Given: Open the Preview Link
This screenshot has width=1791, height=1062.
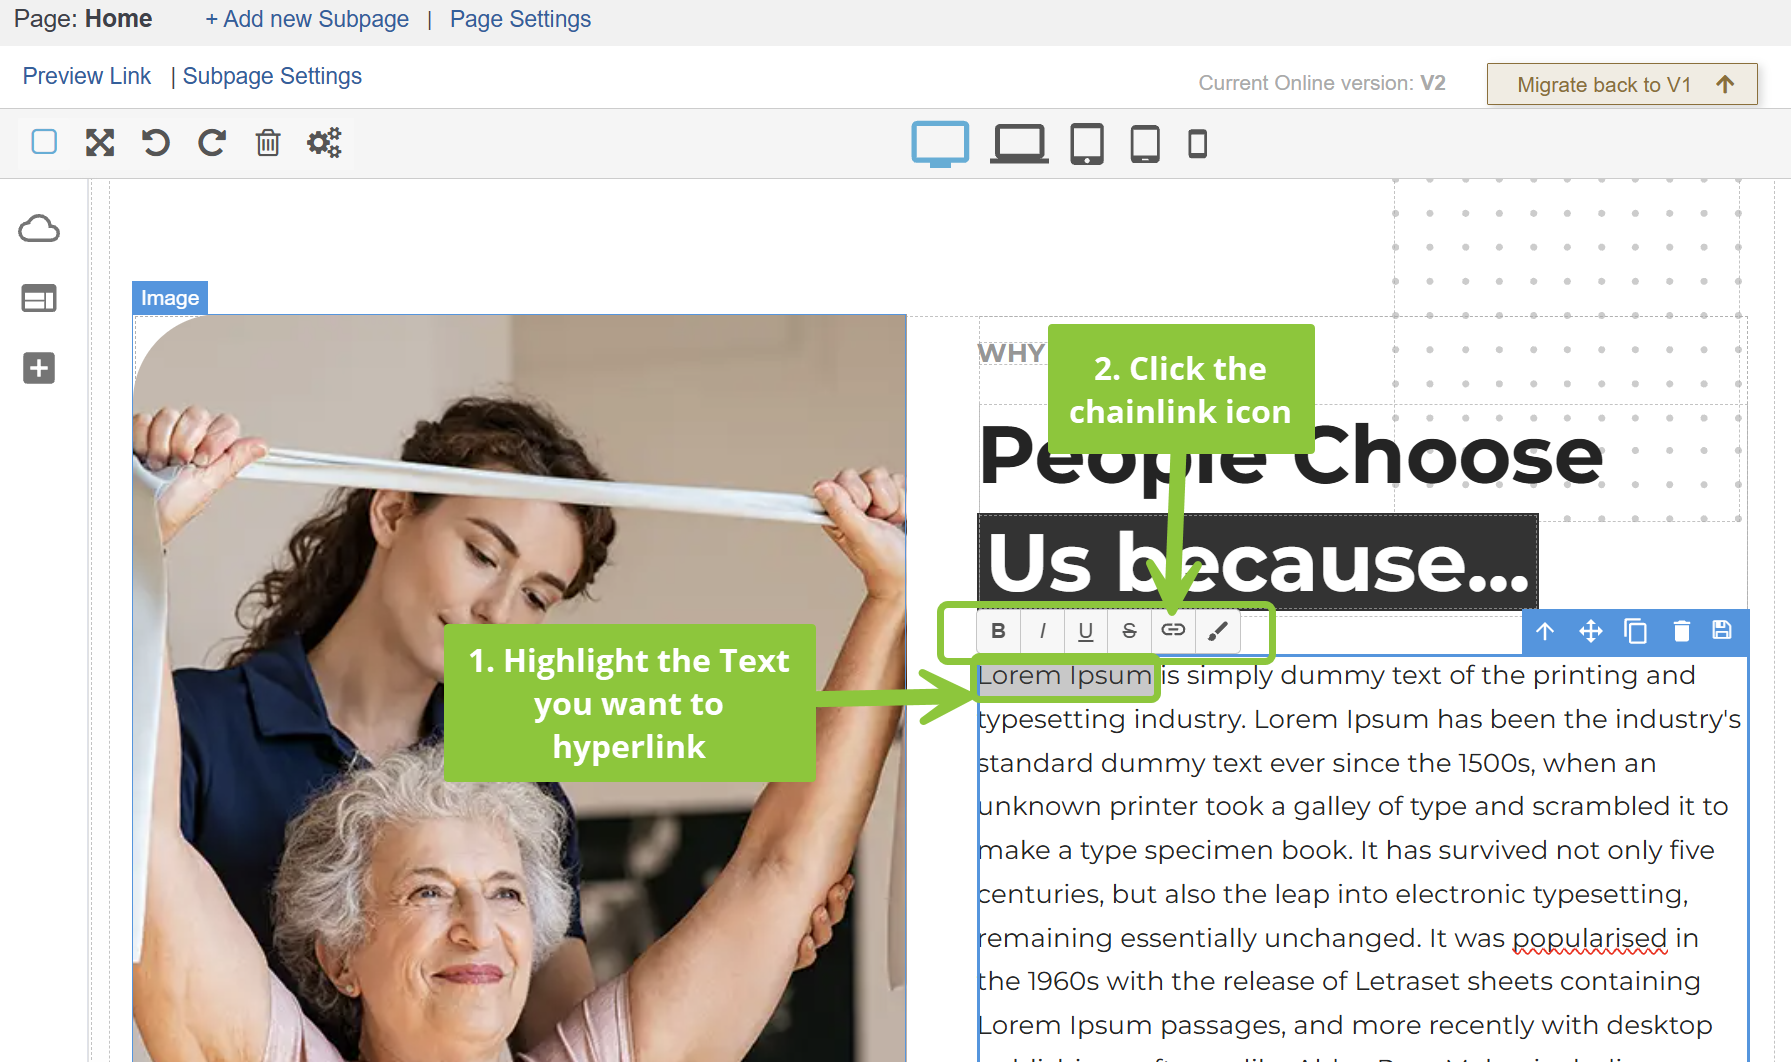Looking at the screenshot, I should tap(87, 76).
